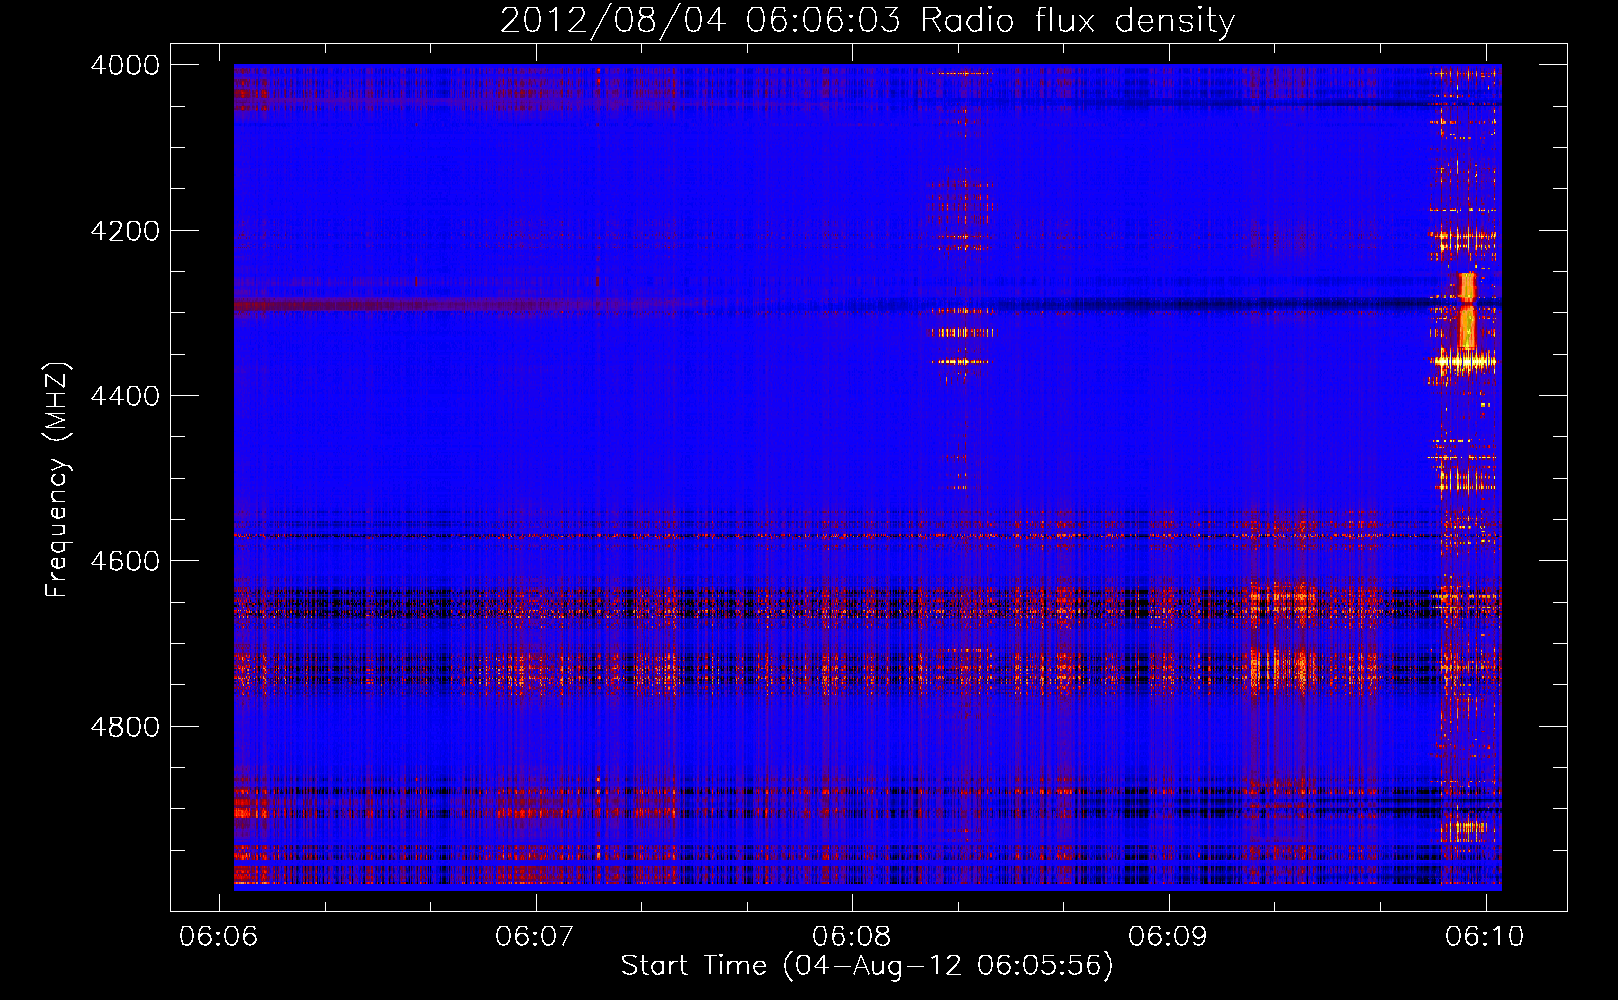Click the 'Start Time (04-Aug-12 06:05:56)' axis label
This screenshot has width=1618, height=1000.
point(867,966)
